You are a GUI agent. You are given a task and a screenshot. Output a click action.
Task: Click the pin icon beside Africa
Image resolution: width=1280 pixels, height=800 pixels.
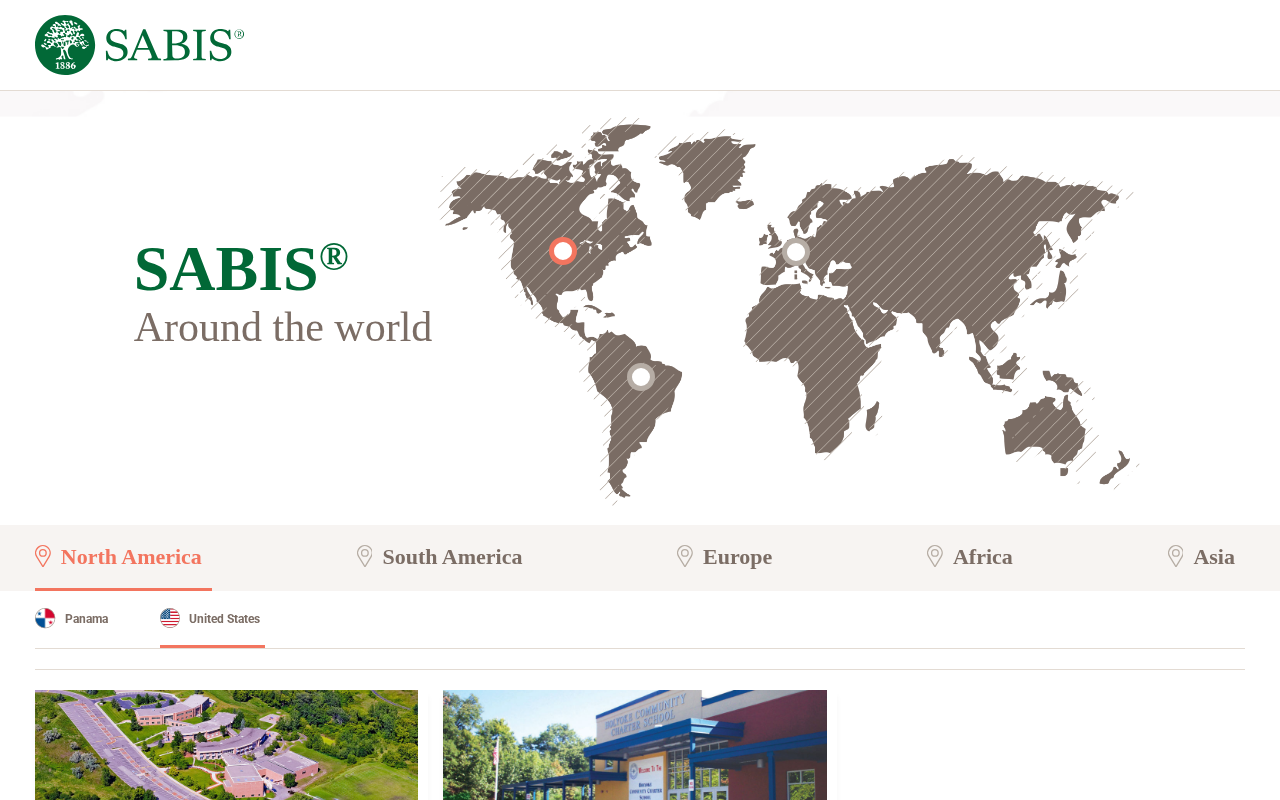pos(935,556)
